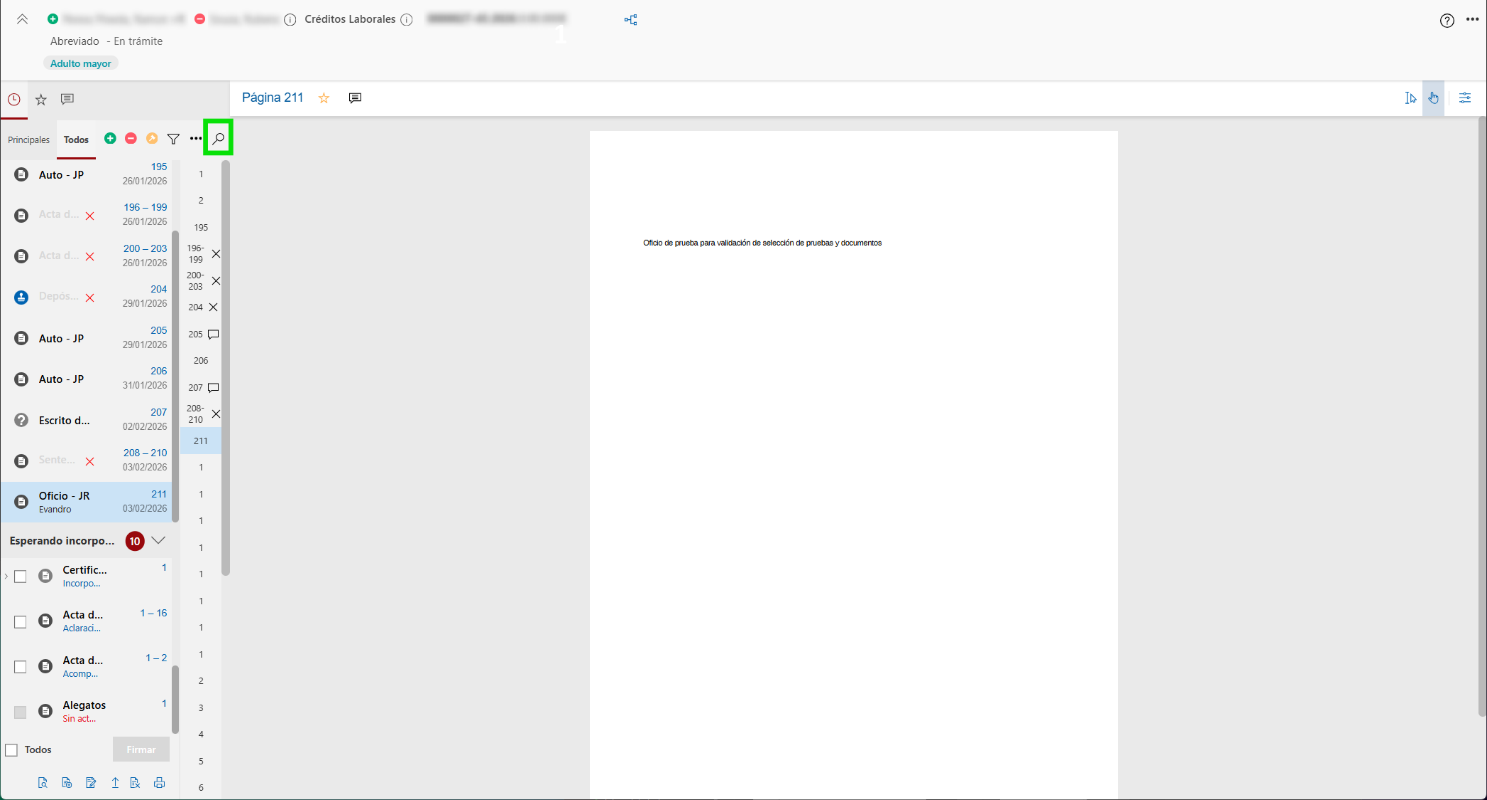Activate the hand pan tool
Screen dimensions: 1487x800
(x=1433, y=98)
